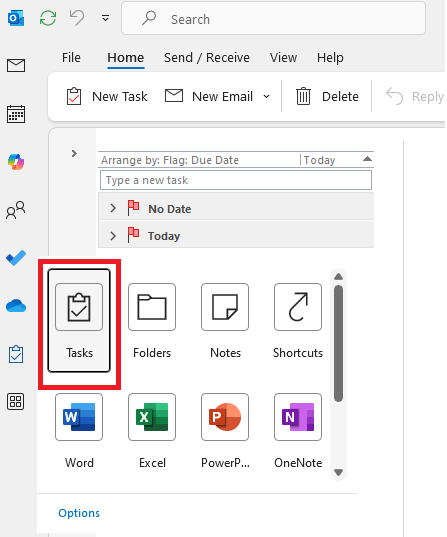447x537 pixels.
Task: Expand the No Date task group
Action: point(113,208)
